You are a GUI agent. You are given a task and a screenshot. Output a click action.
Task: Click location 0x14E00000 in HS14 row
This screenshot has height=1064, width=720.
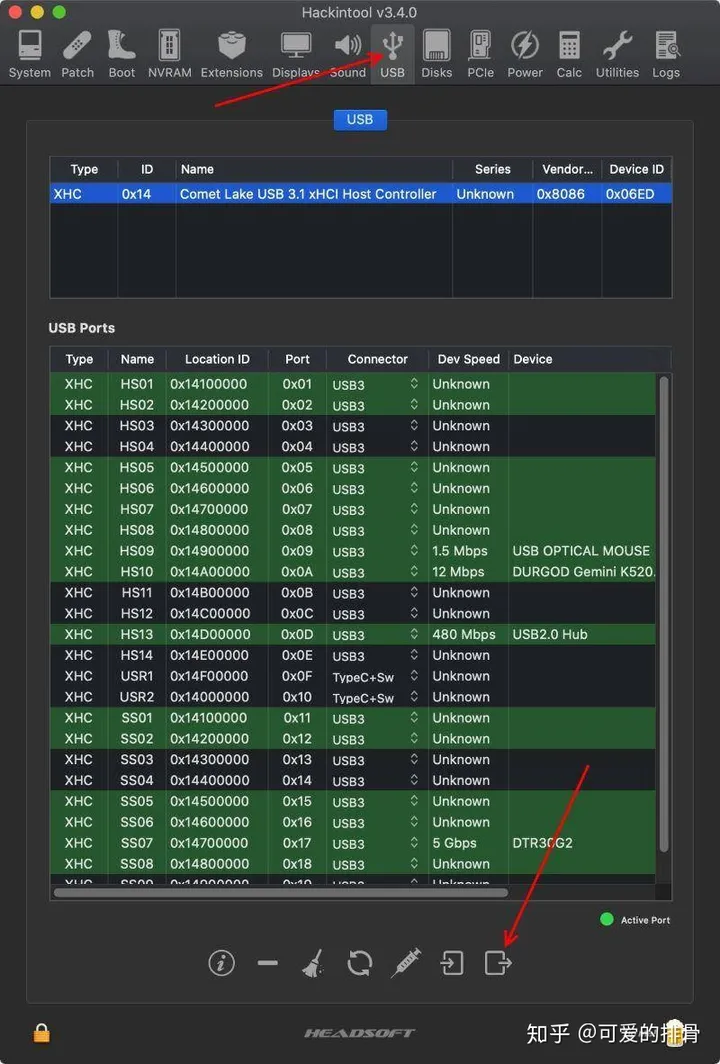209,656
